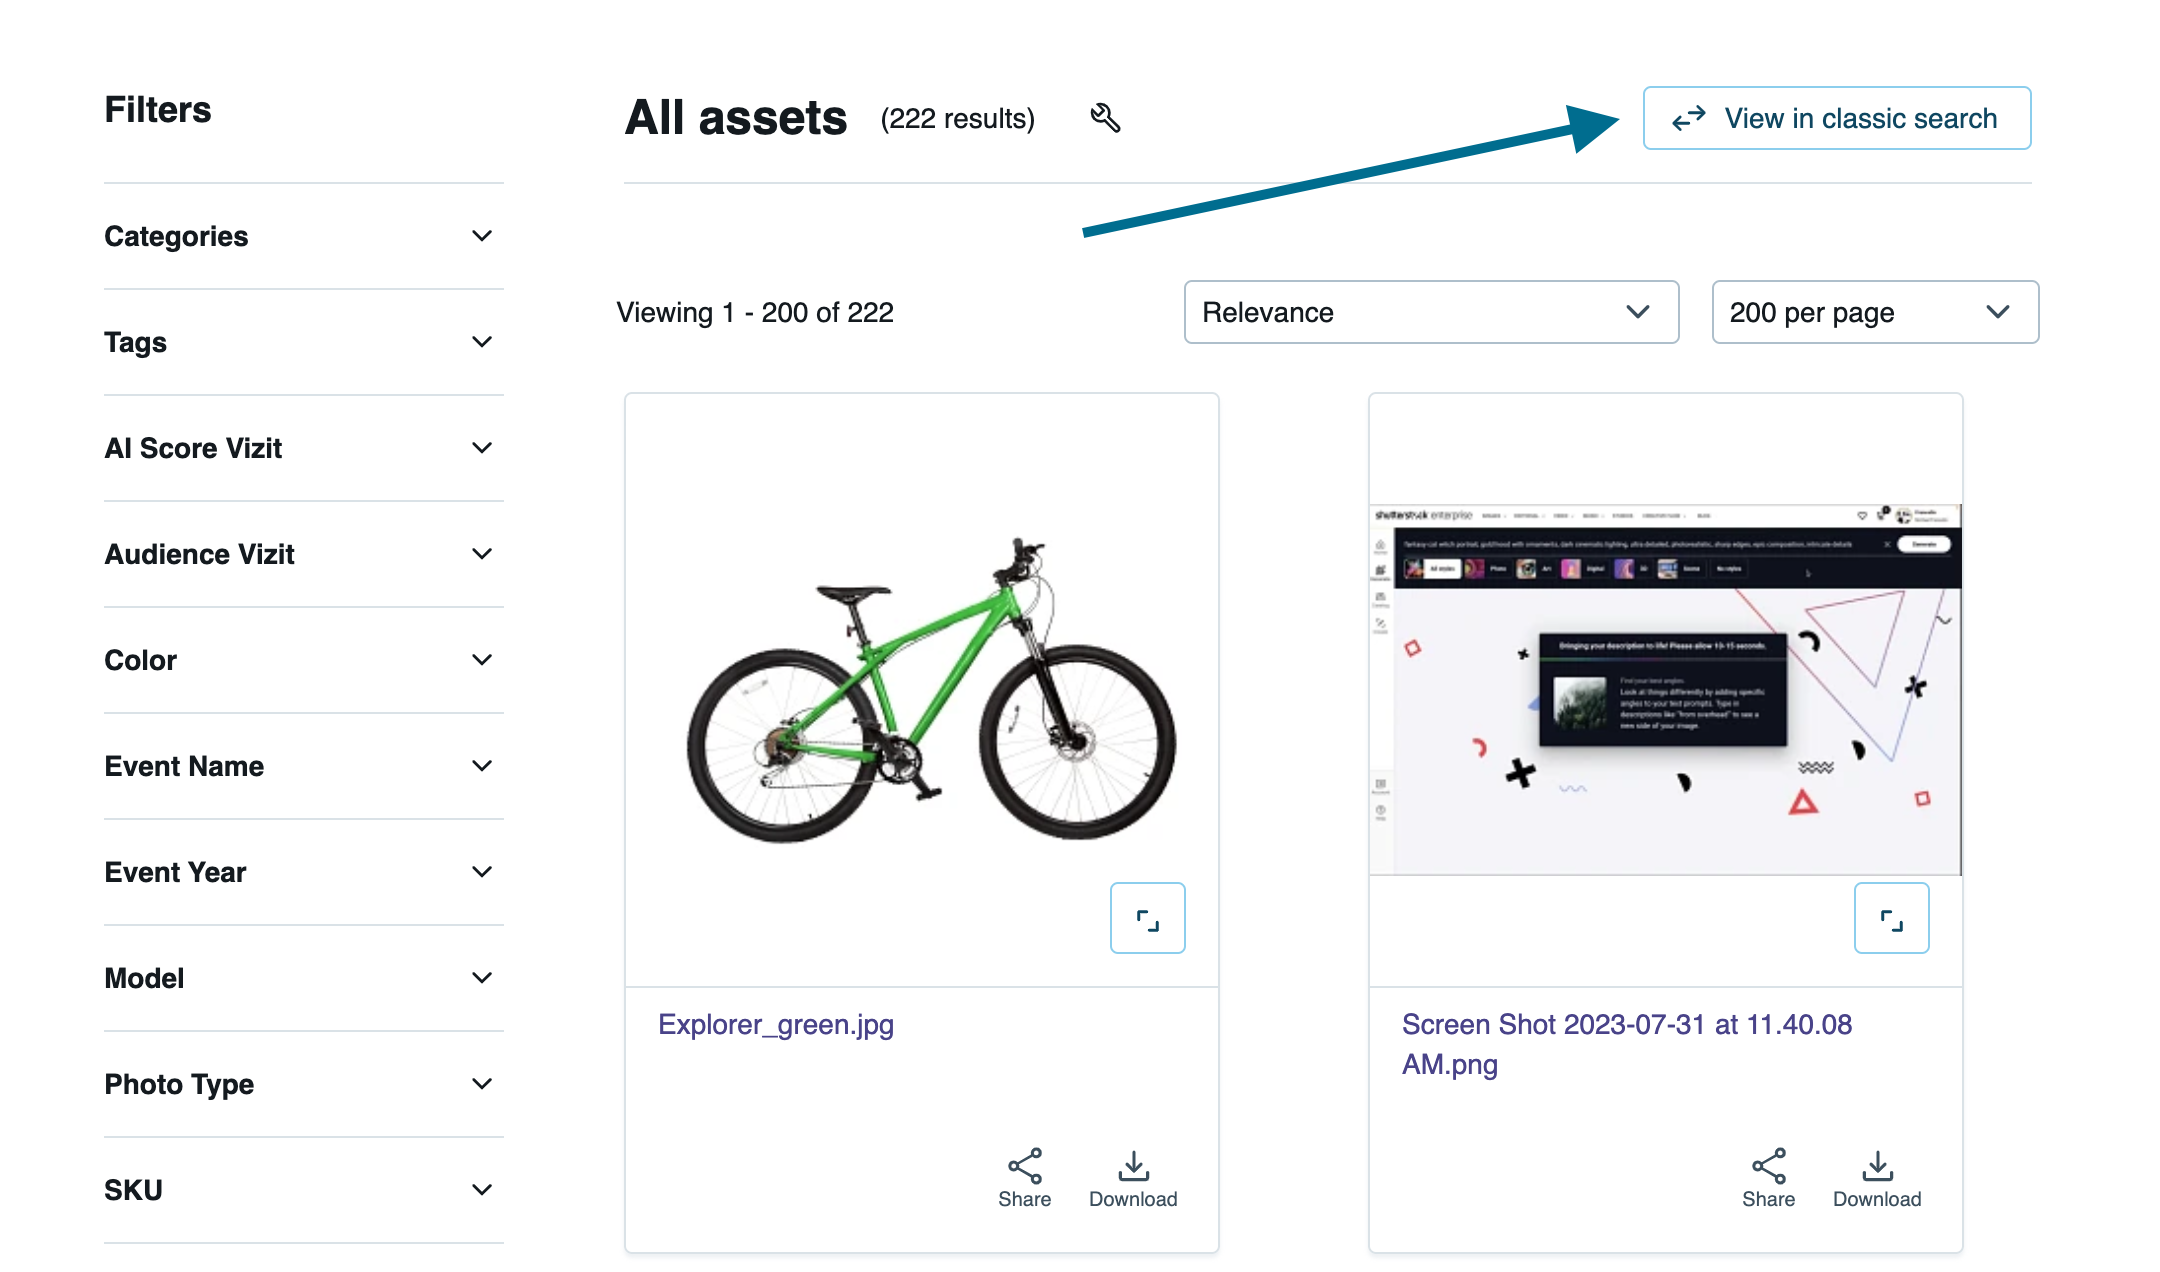This screenshot has height=1272, width=2160.
Task: Download Explorer_green.jpg via the download icon
Action: [x=1133, y=1165]
